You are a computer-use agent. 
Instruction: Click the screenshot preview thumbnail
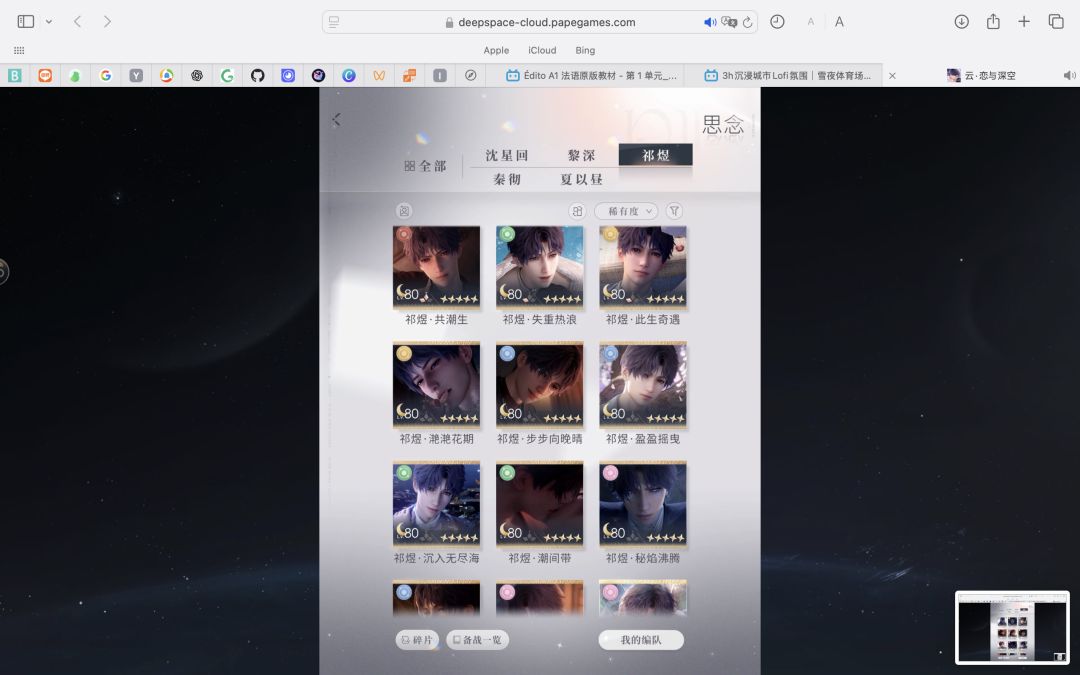click(1012, 627)
